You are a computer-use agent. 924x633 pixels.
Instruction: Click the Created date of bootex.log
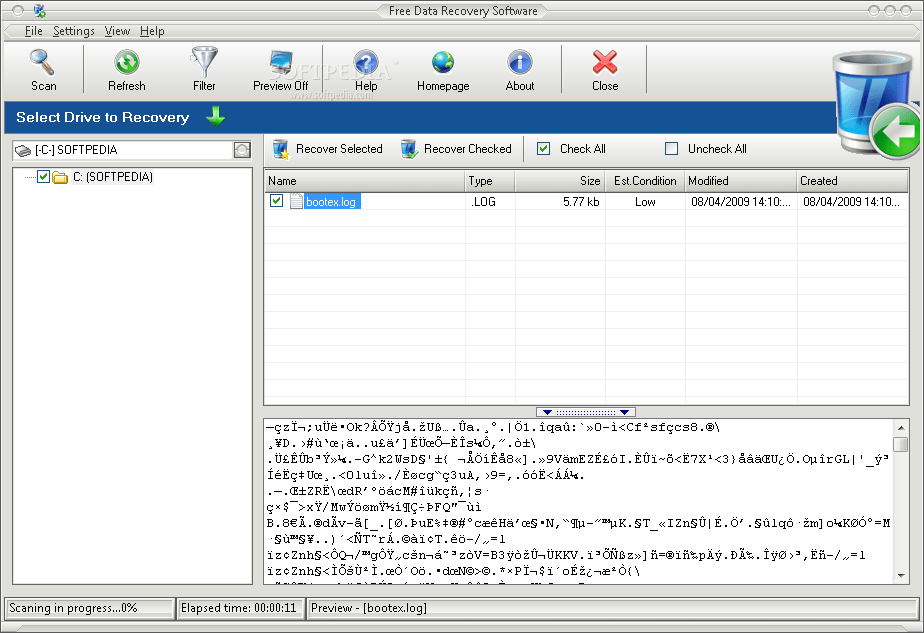pos(852,202)
